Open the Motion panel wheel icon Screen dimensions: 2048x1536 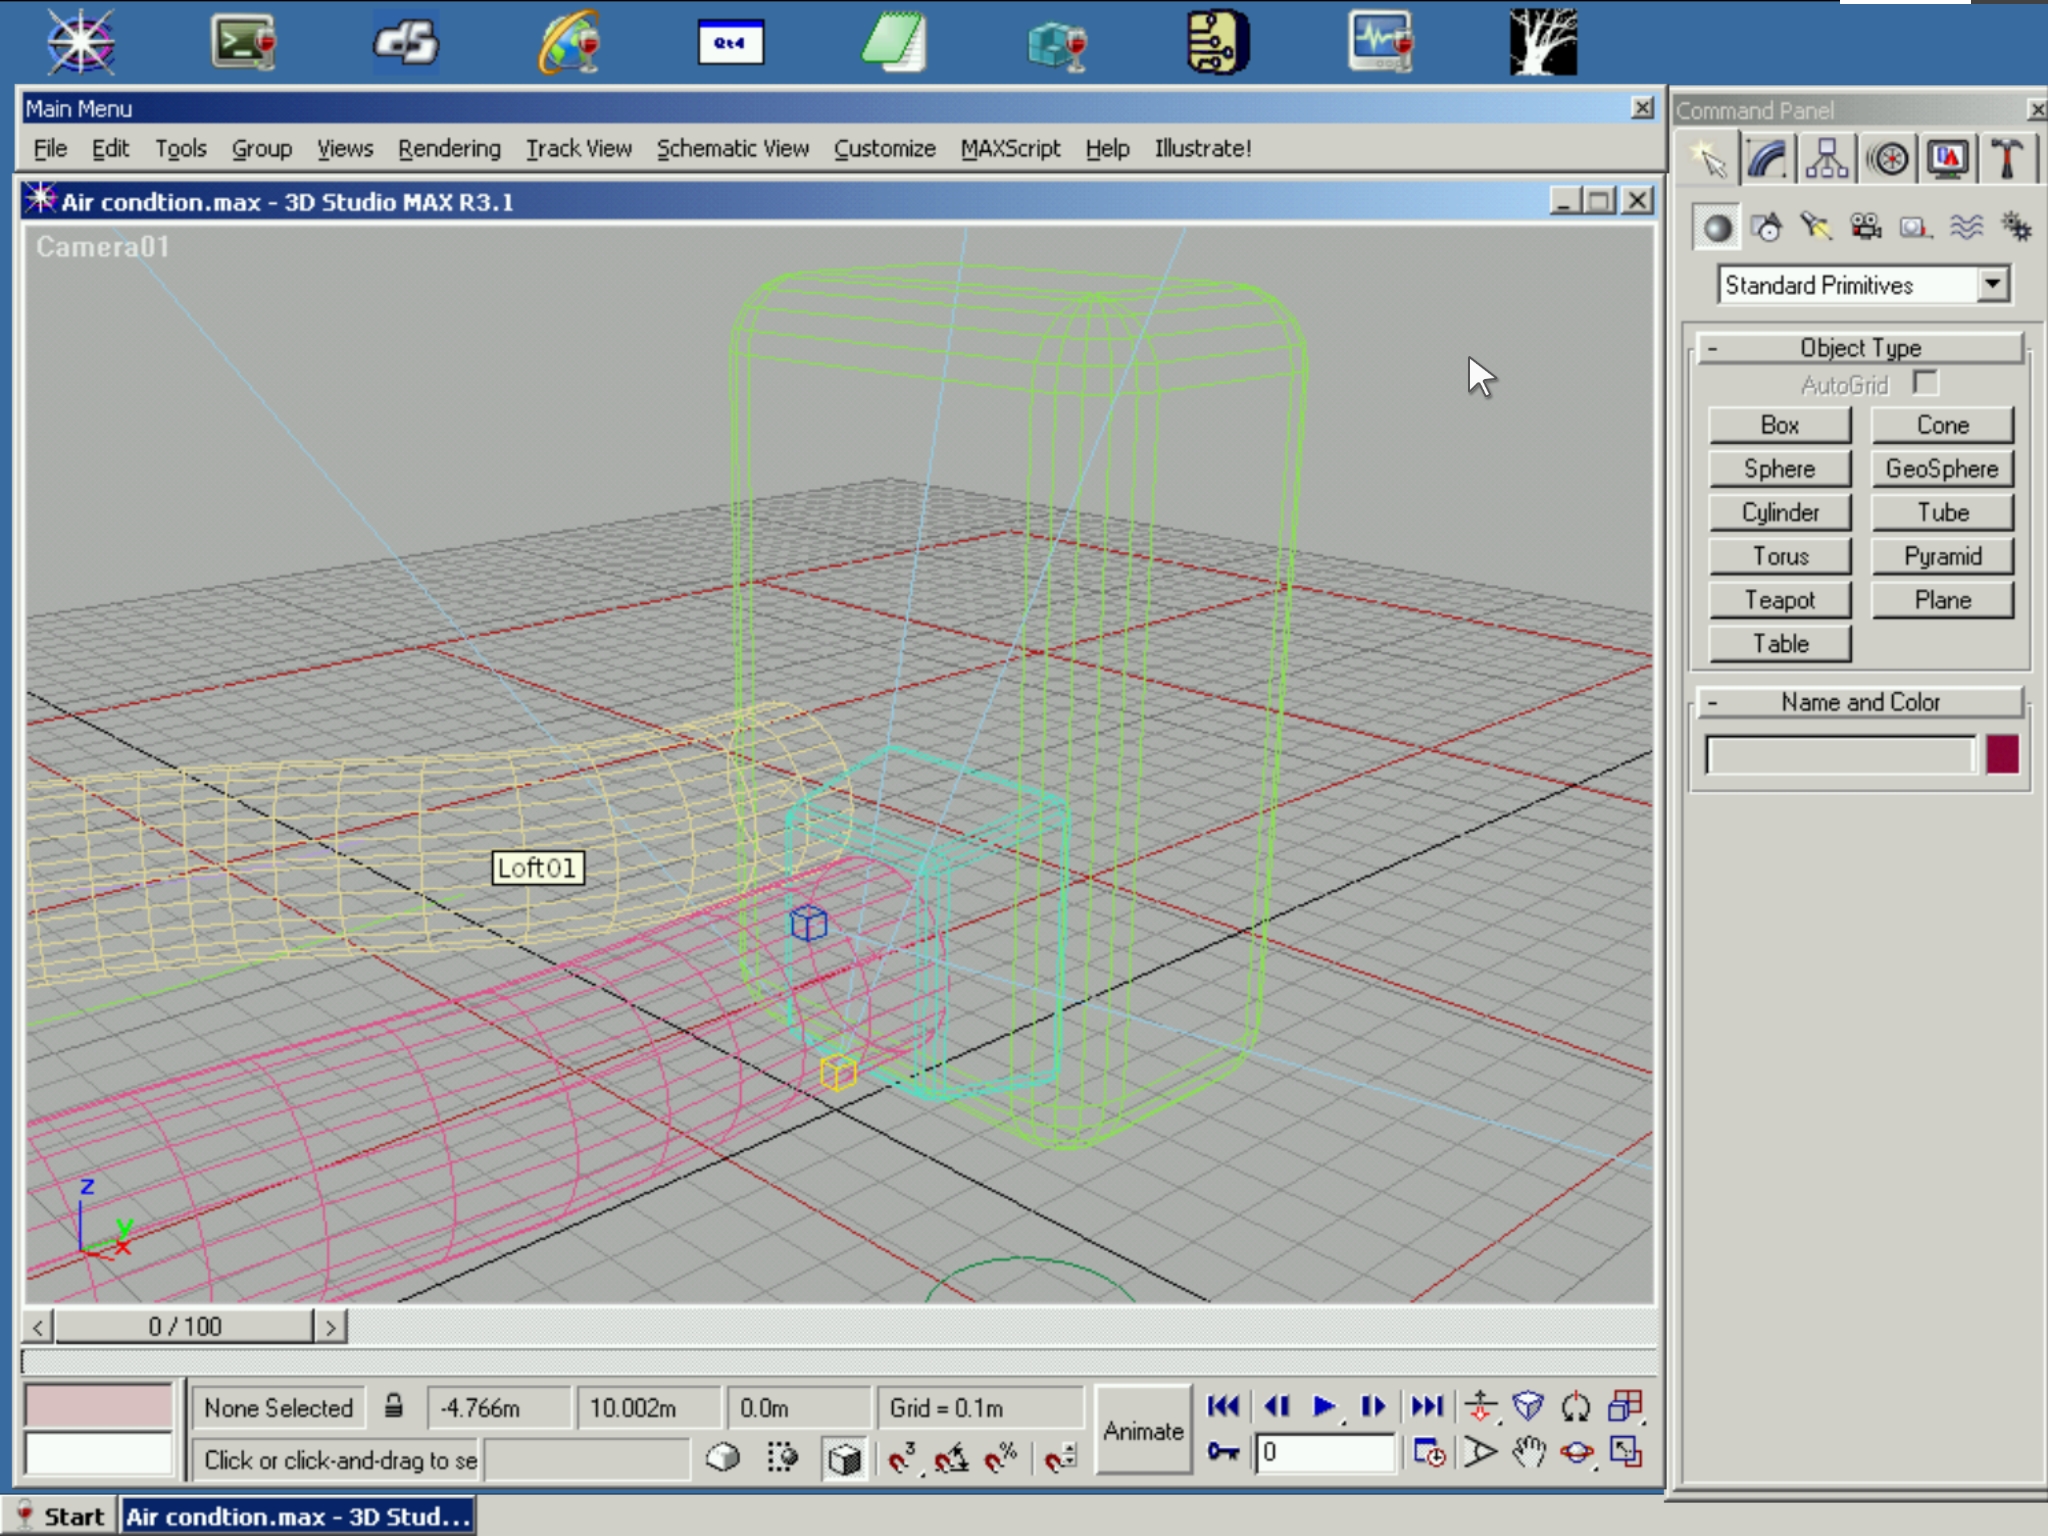click(1888, 160)
